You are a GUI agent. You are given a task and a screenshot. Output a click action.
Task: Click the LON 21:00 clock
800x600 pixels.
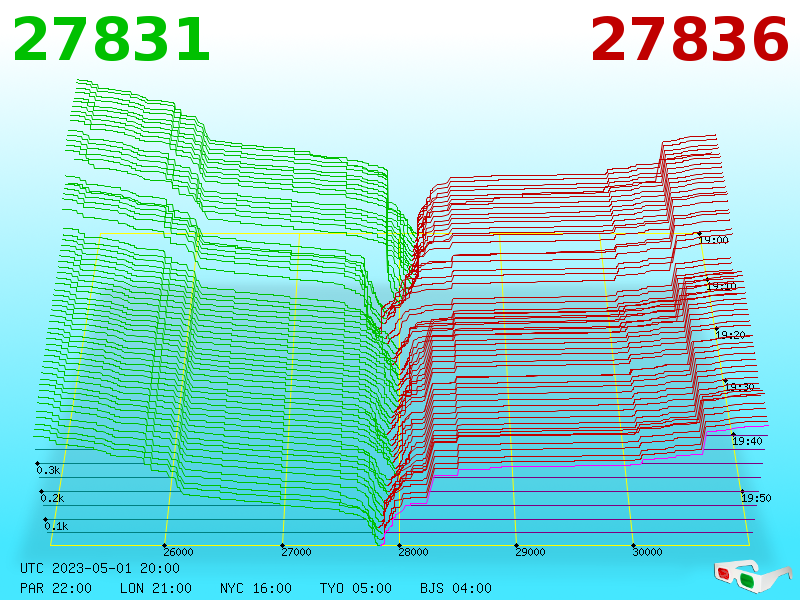point(156,588)
